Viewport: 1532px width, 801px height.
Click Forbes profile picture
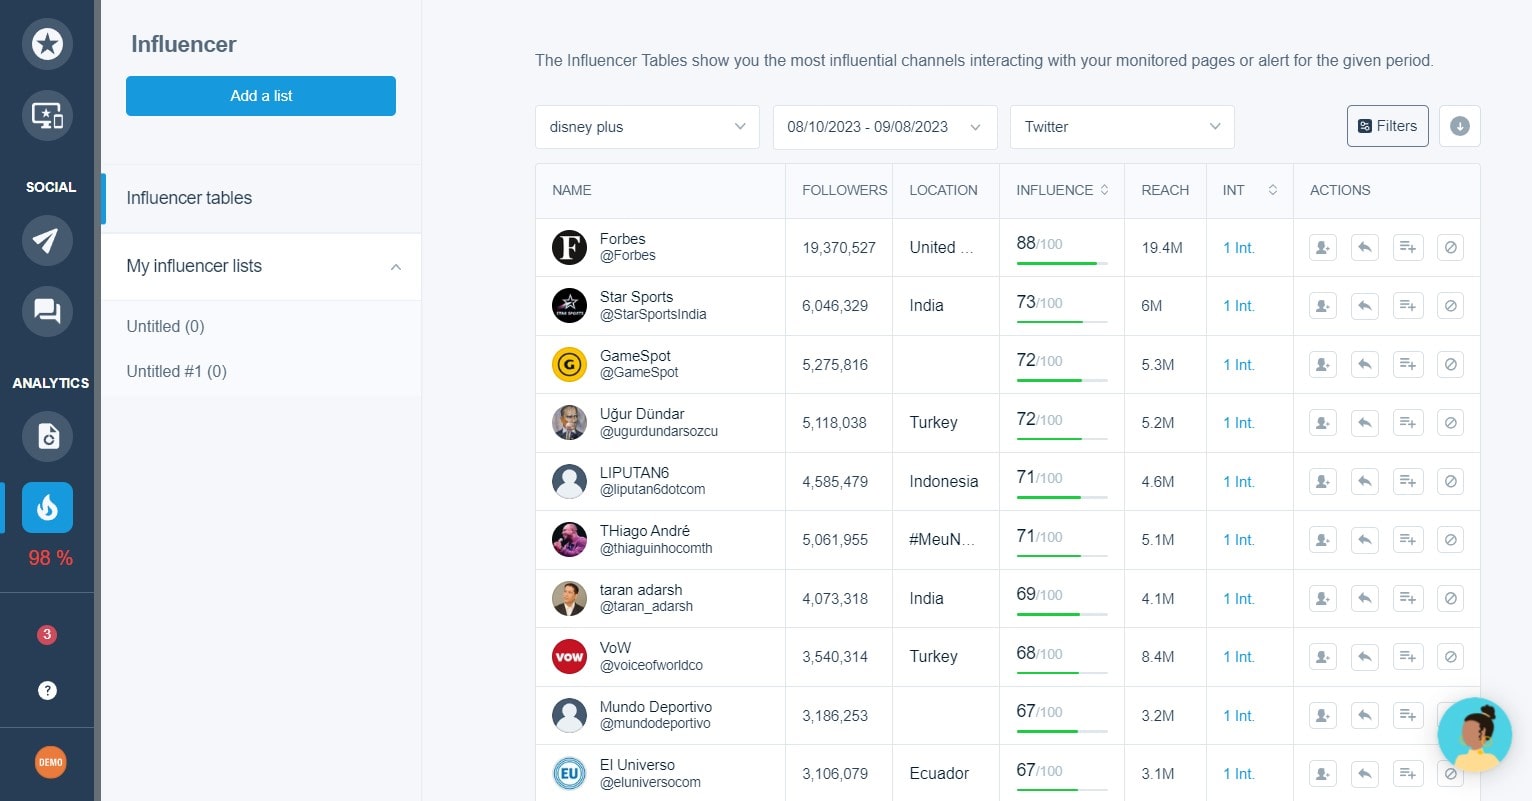click(x=569, y=247)
